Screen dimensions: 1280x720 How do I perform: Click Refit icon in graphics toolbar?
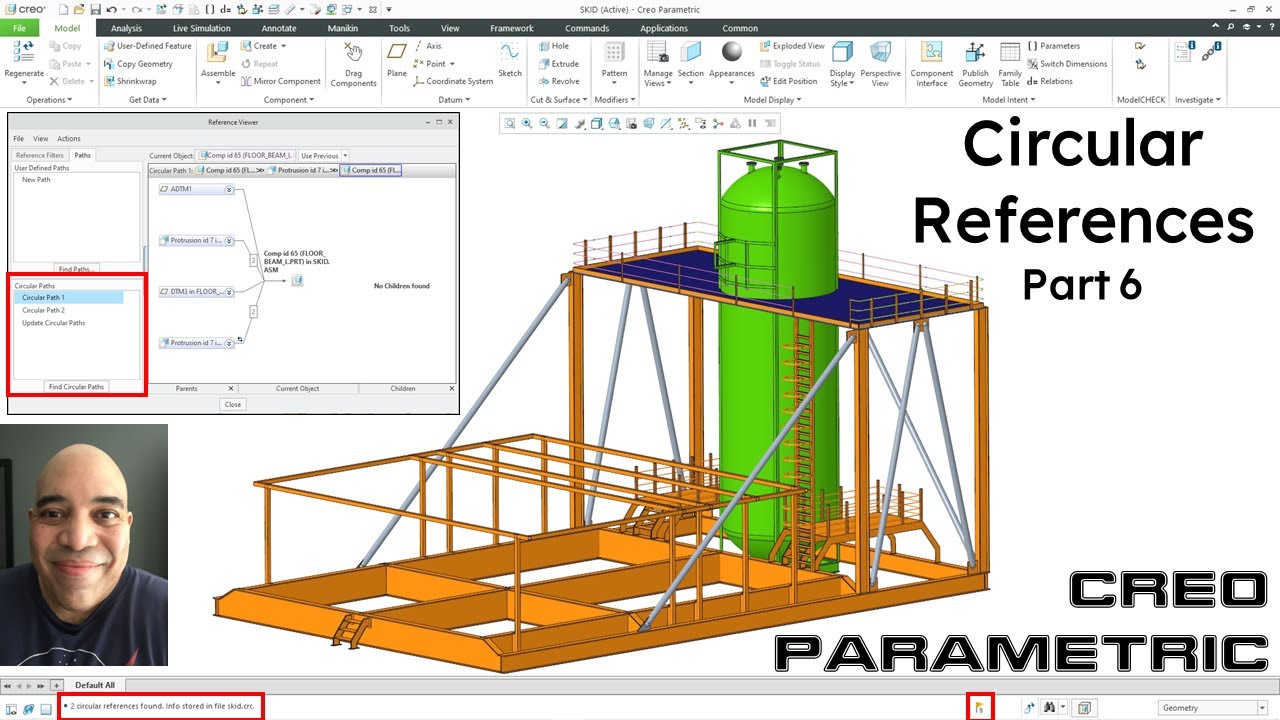(x=509, y=124)
